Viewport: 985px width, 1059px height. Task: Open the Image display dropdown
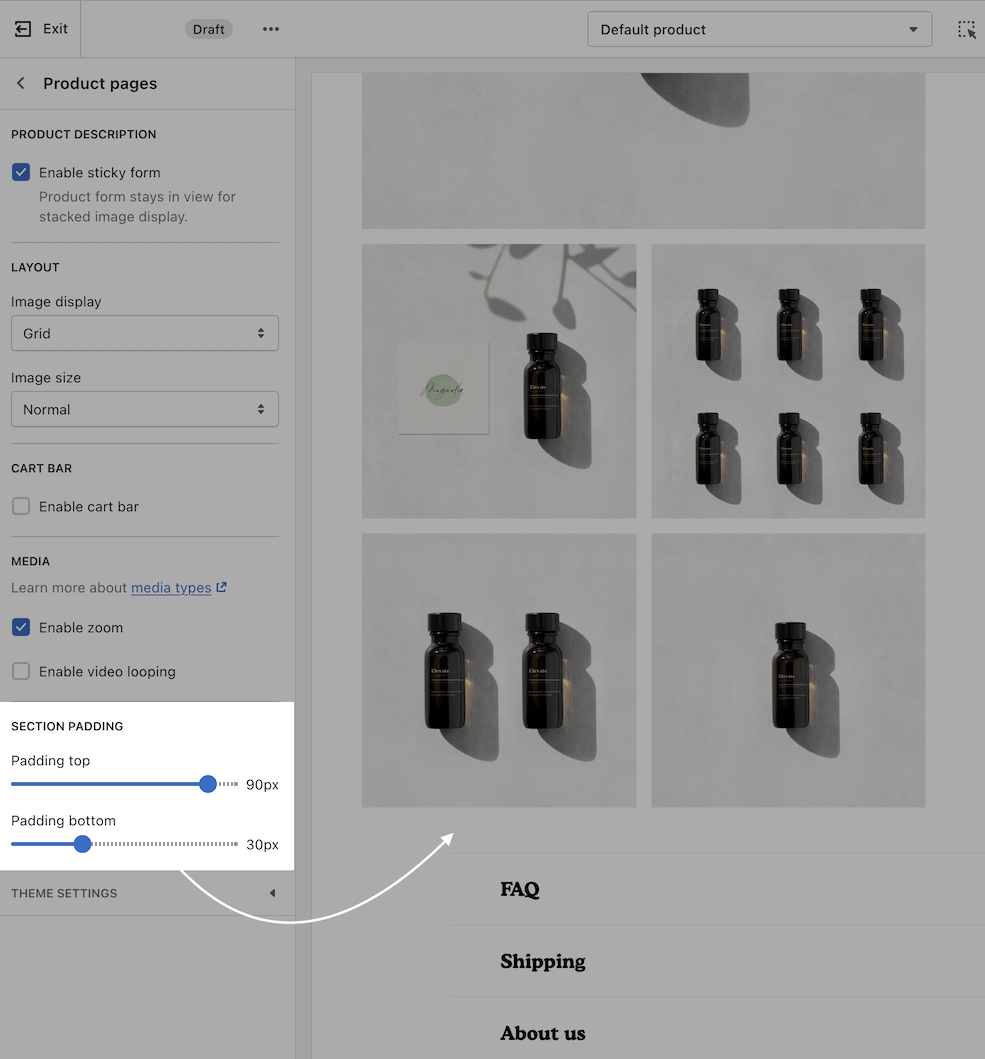(145, 333)
